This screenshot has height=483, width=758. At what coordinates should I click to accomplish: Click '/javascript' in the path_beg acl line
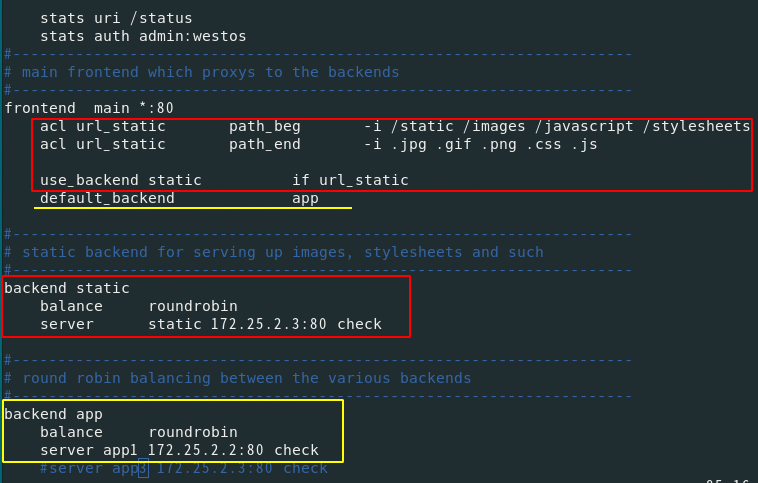[x=584, y=127]
